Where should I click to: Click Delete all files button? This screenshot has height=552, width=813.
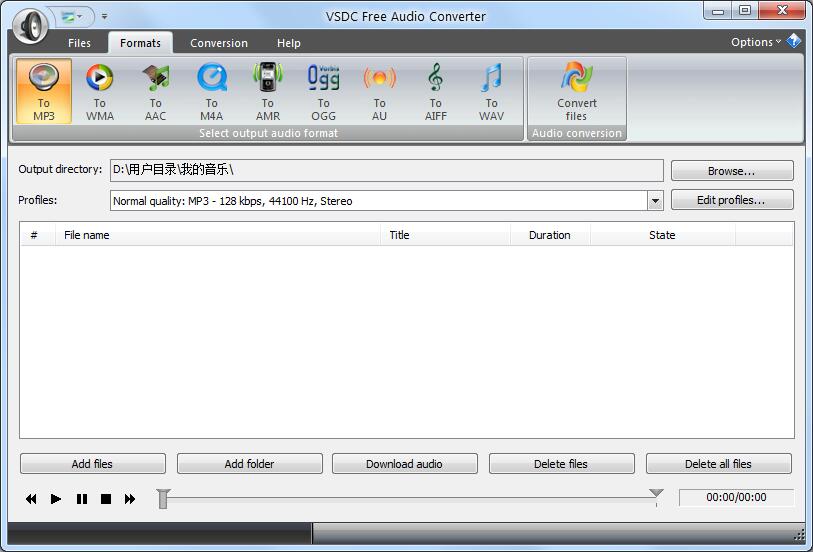tap(719, 463)
